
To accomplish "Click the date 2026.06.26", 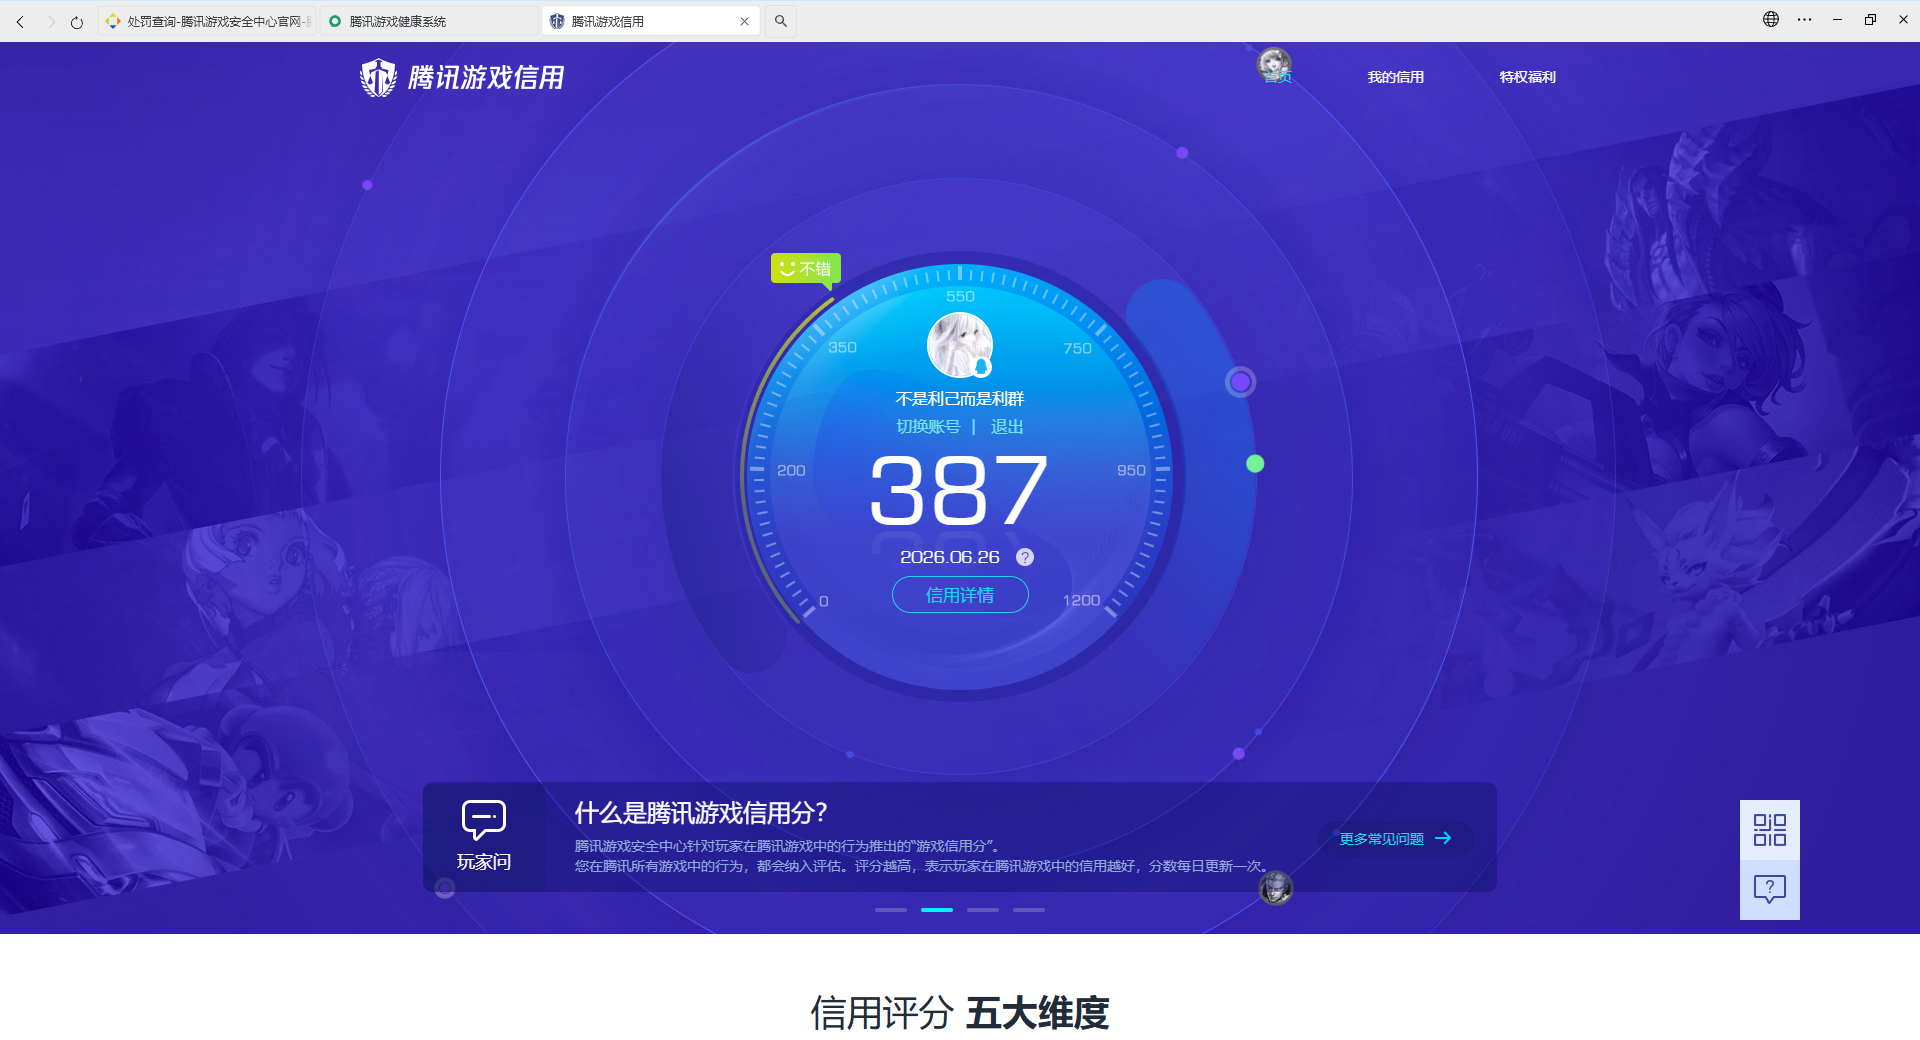I will coord(950,557).
